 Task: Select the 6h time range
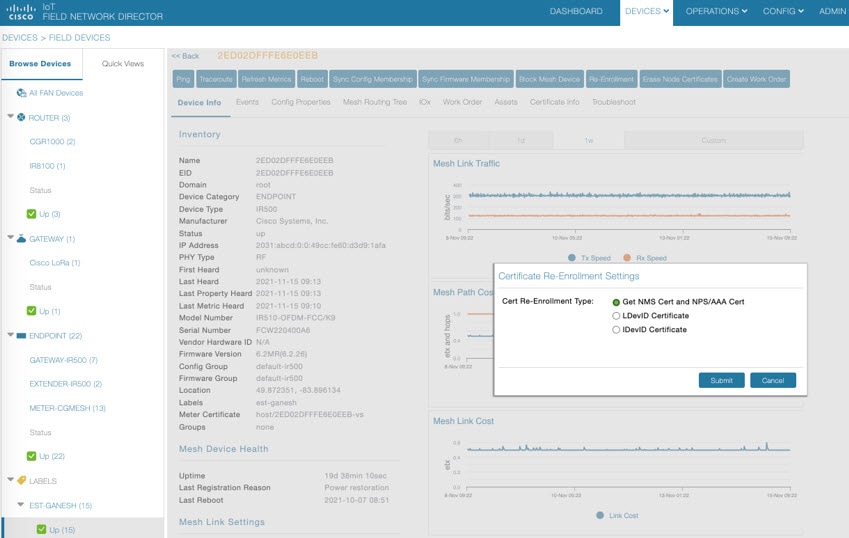click(x=459, y=140)
